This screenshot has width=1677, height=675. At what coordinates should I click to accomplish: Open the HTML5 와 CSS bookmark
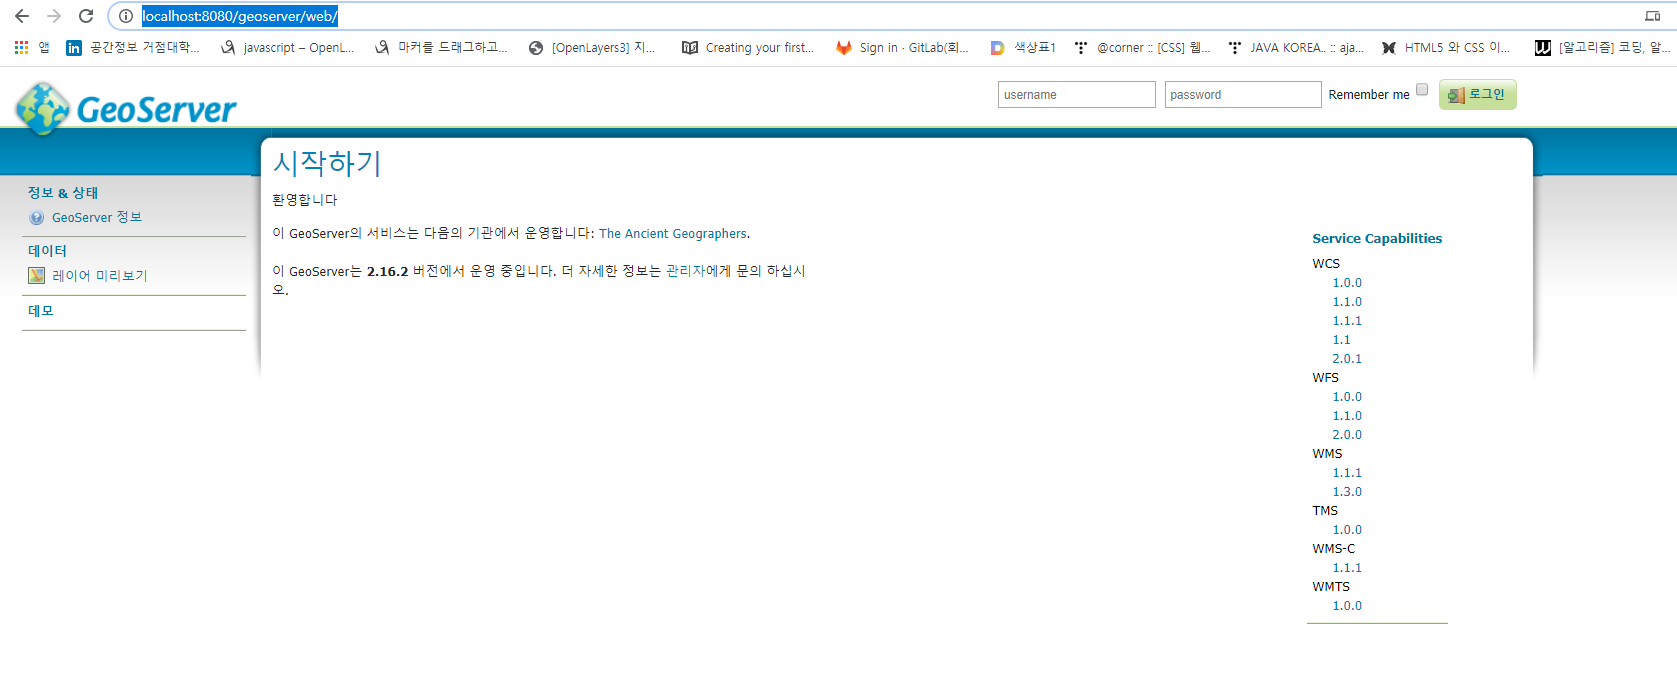coord(1446,47)
